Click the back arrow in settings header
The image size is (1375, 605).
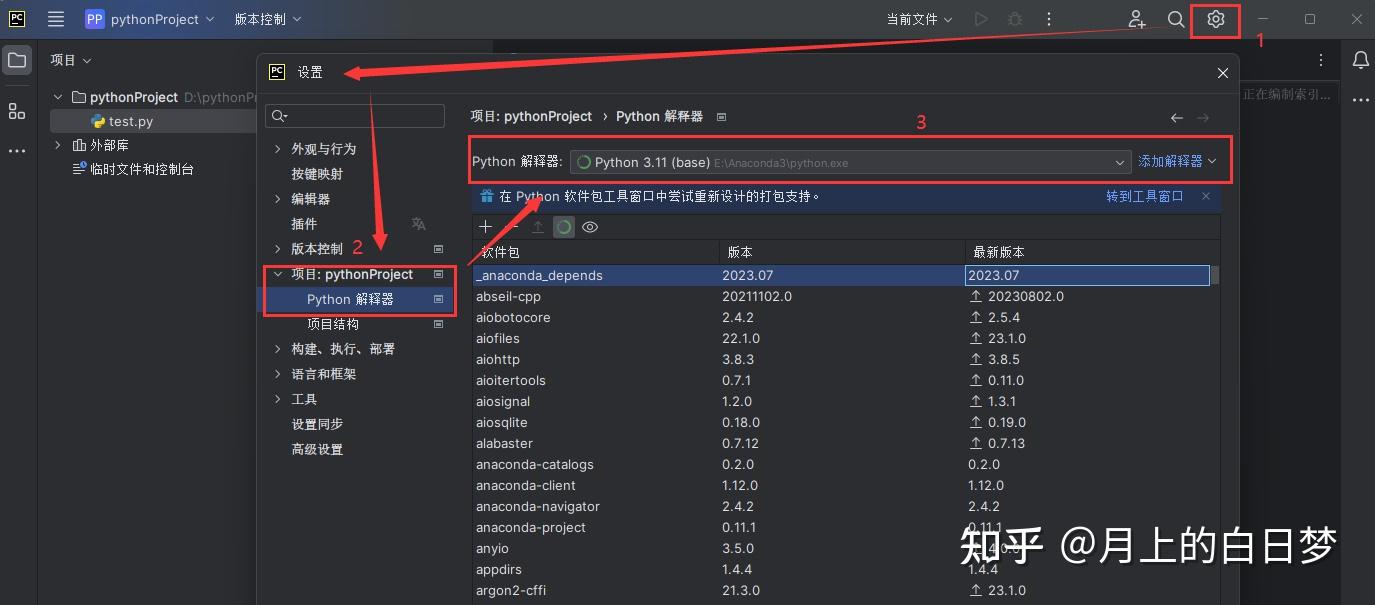pos(1176,117)
